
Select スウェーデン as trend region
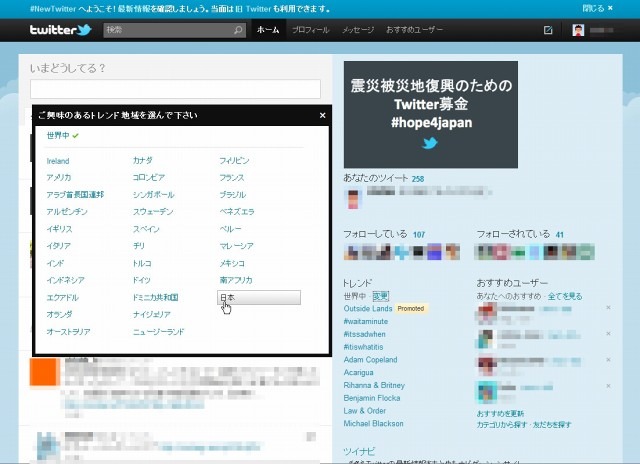(x=153, y=212)
